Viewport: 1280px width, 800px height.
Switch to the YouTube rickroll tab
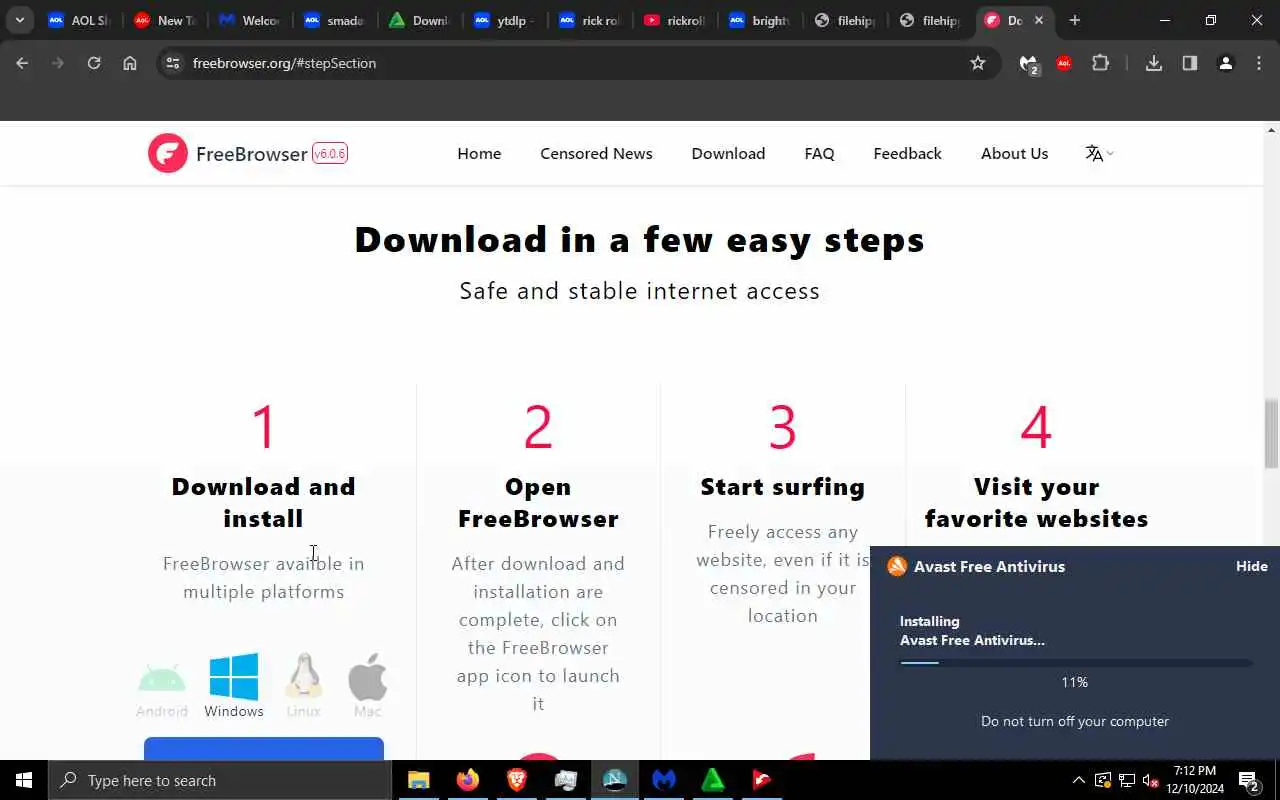[x=675, y=20]
